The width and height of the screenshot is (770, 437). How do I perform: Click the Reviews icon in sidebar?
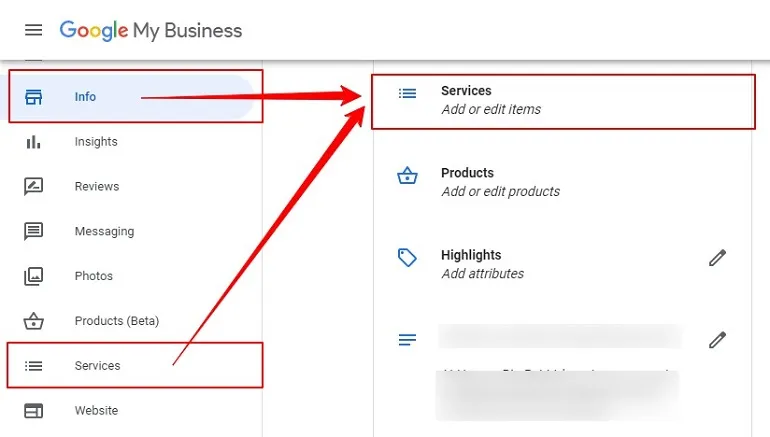(33, 187)
